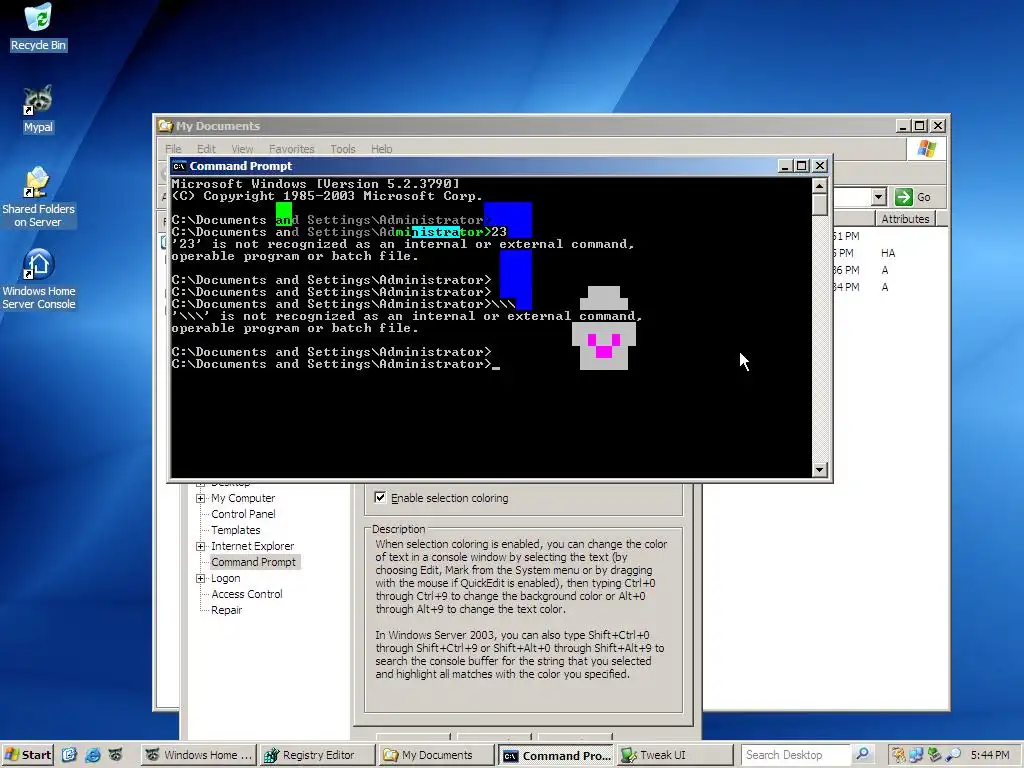Click the Show Desktop quick launch icon
The image size is (1024, 768).
(69, 755)
